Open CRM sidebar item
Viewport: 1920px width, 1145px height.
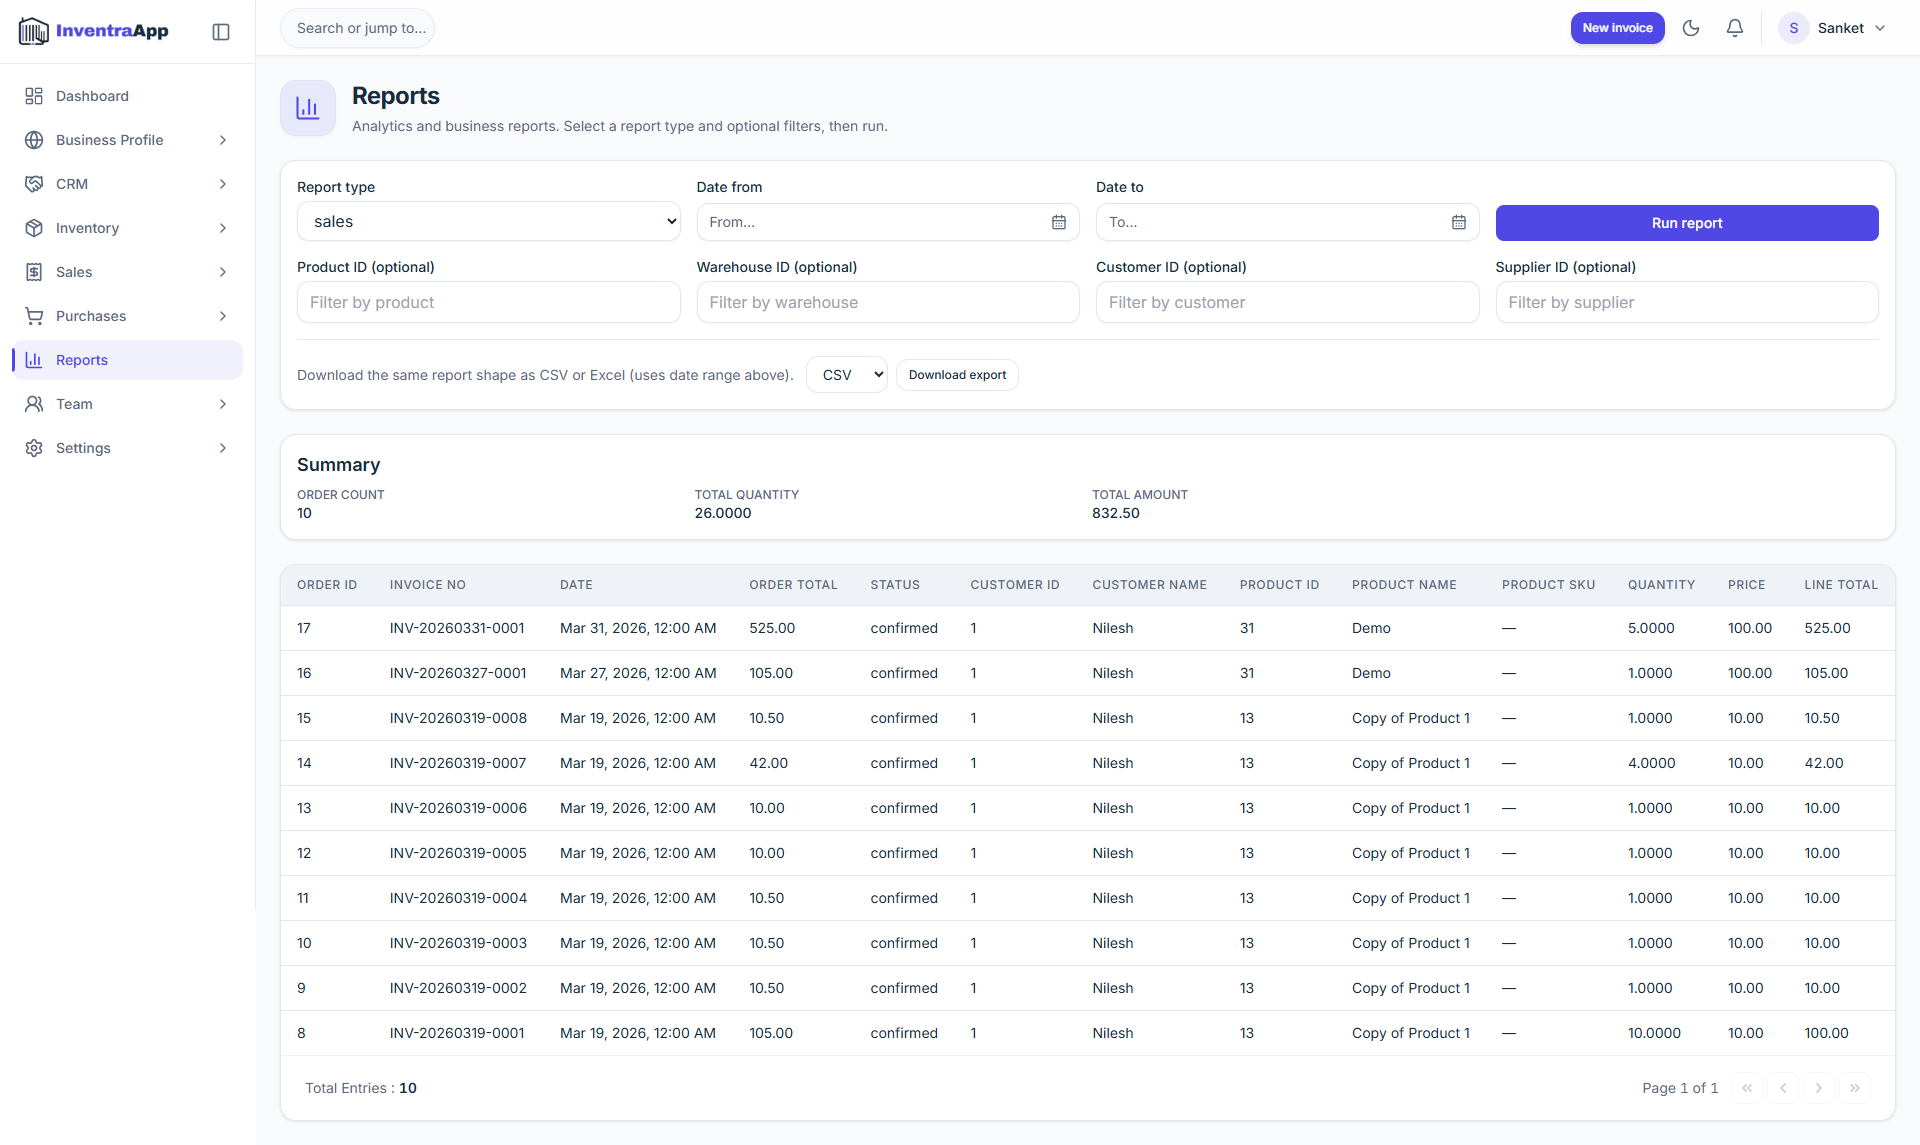click(x=128, y=184)
